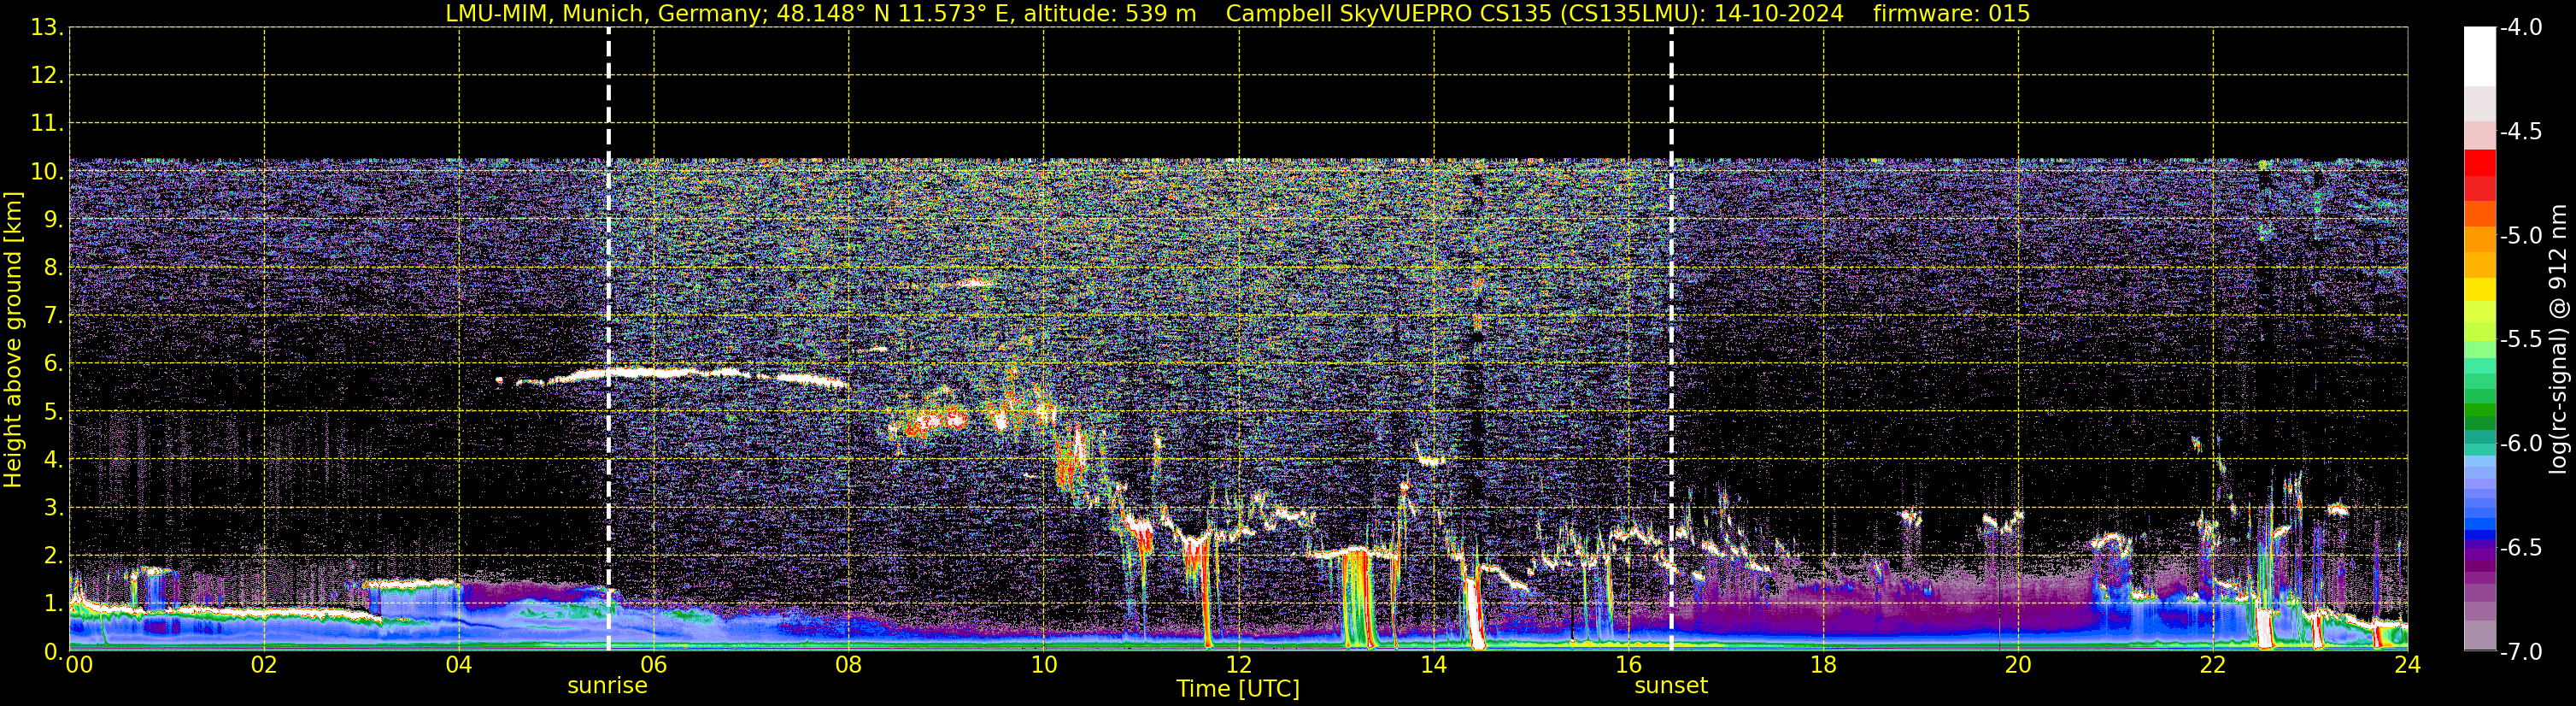Click the 'log(rc-signal) @ 912 nm' colorbar label
Viewport: 2576px width, 706px height.
click(x=2558, y=339)
